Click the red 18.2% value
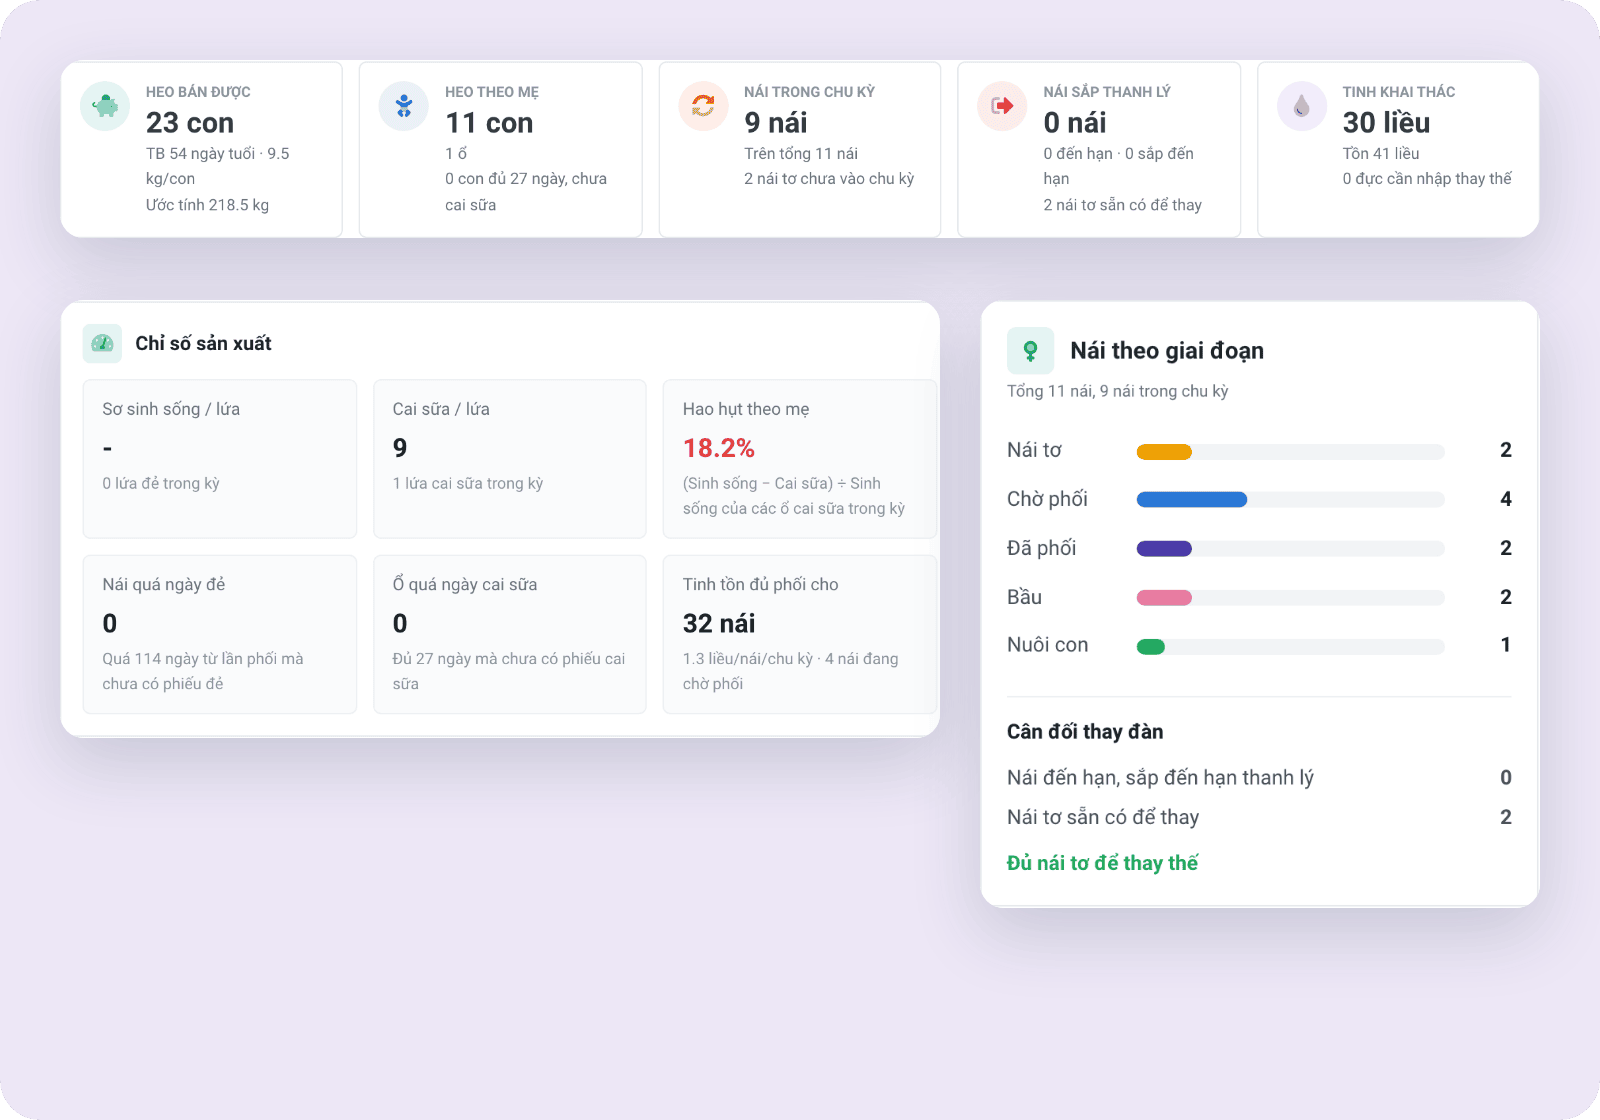The width and height of the screenshot is (1600, 1120). coord(719,448)
